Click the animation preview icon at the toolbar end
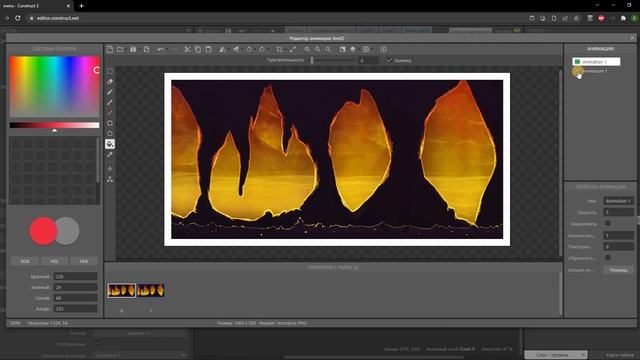This screenshot has width=640, height=360. [383, 49]
